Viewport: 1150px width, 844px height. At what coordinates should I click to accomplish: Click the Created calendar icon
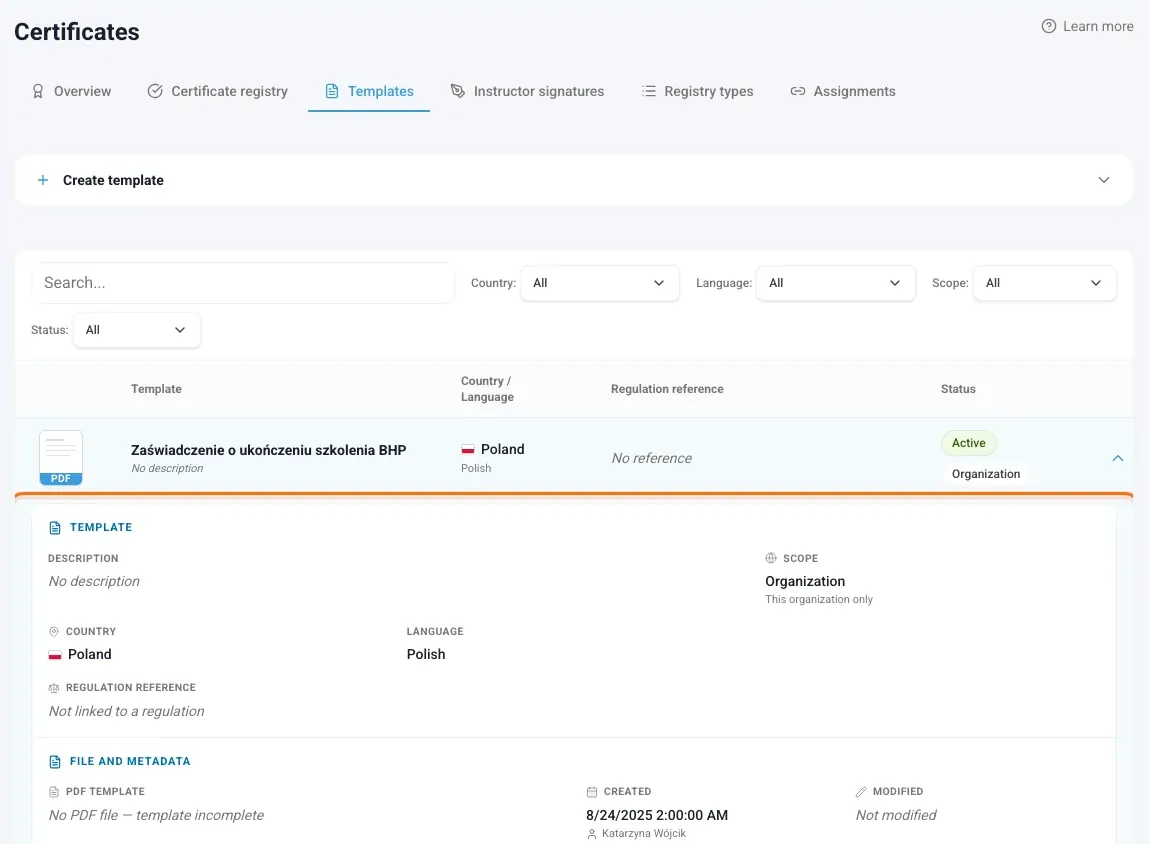coord(592,792)
